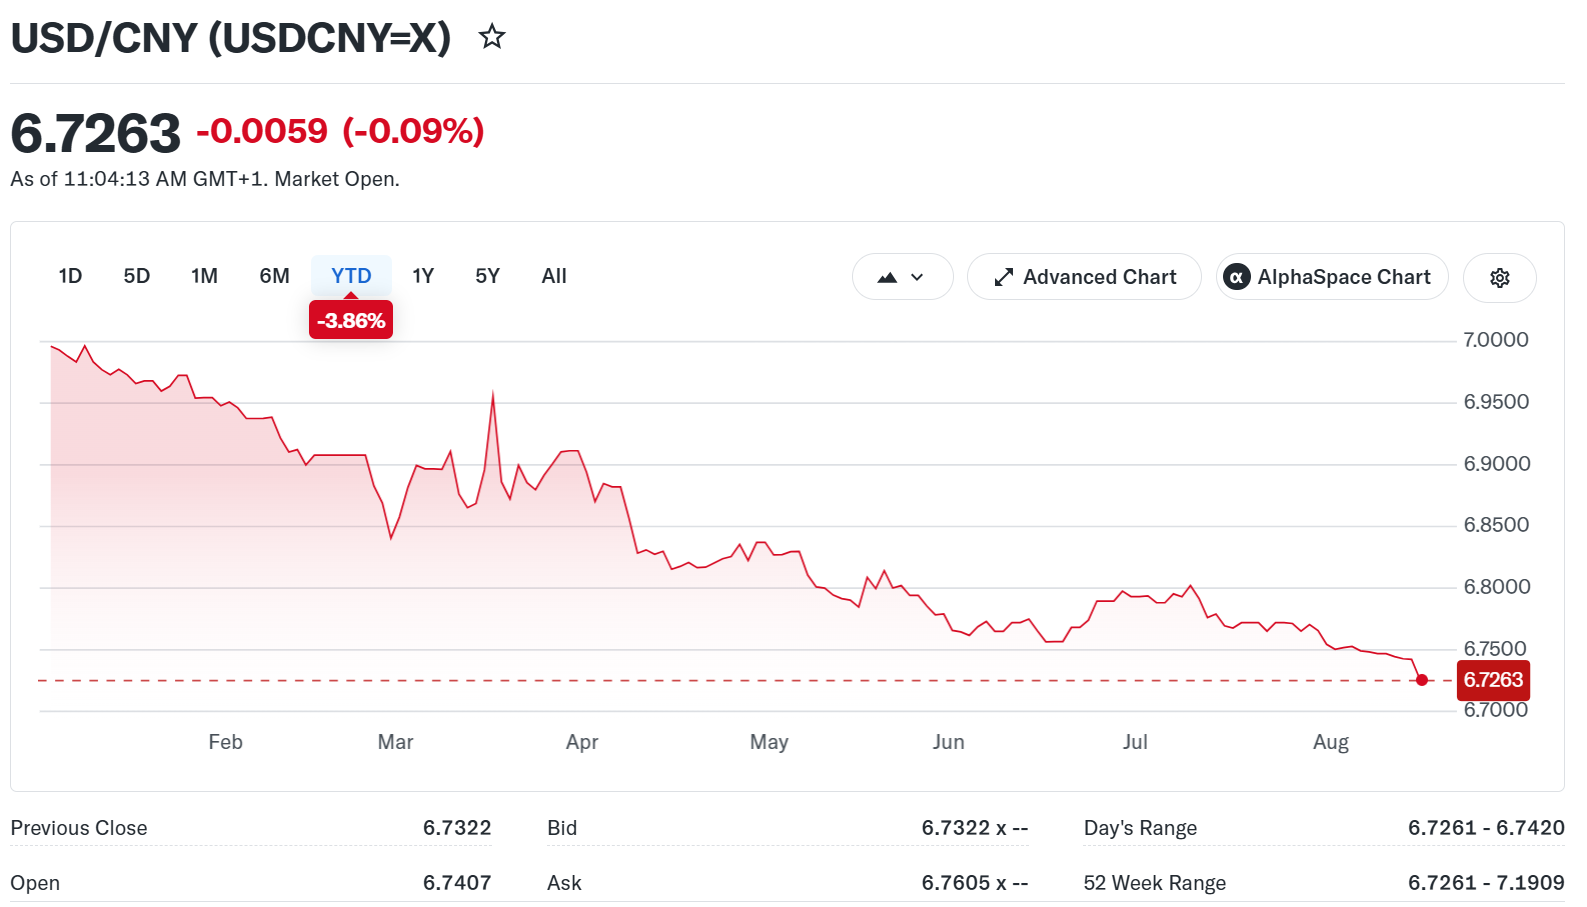Viewport: 1587px width, 907px height.
Task: Click the red current price dot on chart
Action: 1422,680
